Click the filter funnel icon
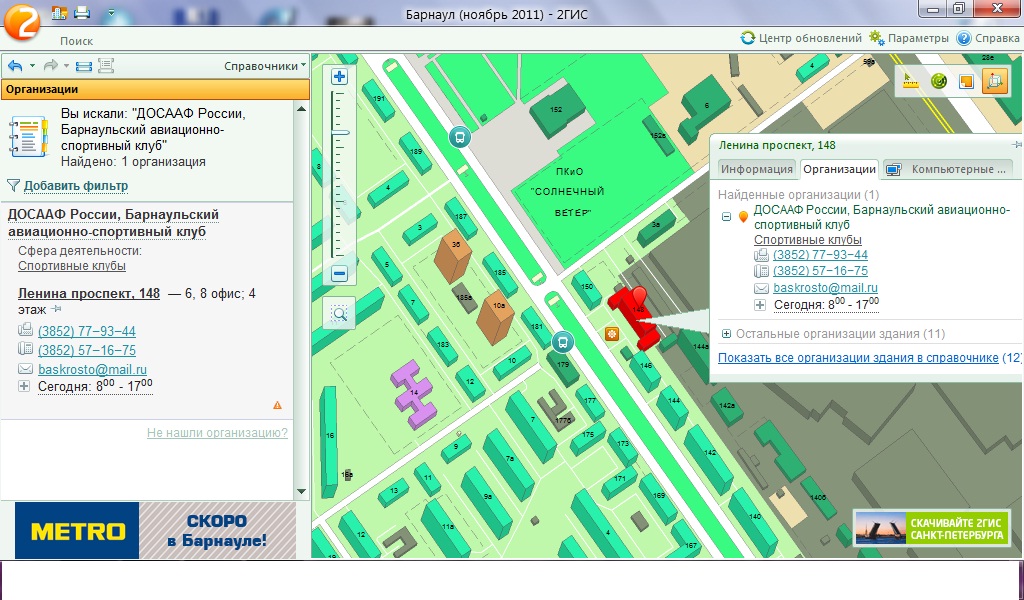Viewport: 1024px width, 600px height. [13, 186]
